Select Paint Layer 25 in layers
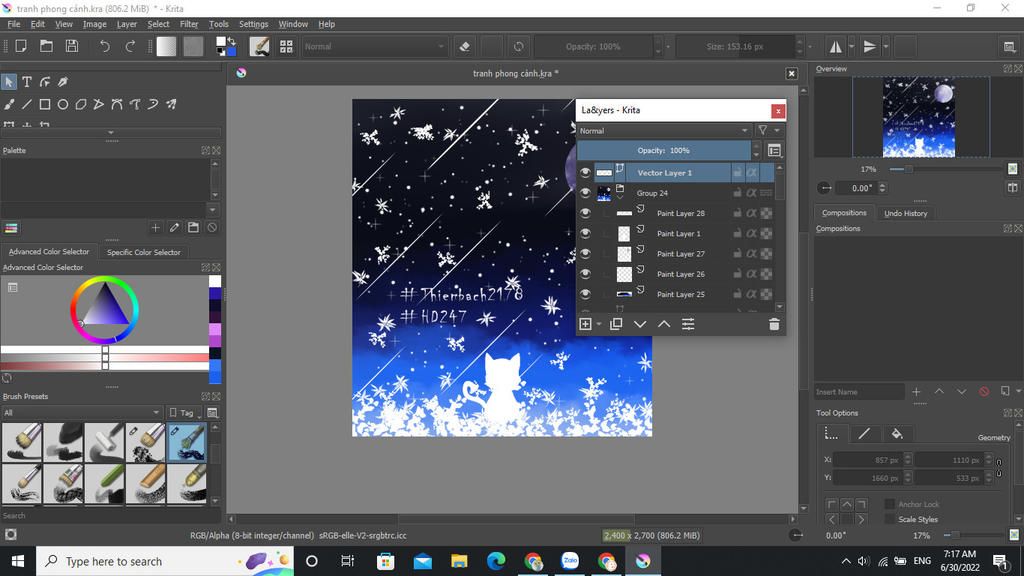 click(680, 294)
